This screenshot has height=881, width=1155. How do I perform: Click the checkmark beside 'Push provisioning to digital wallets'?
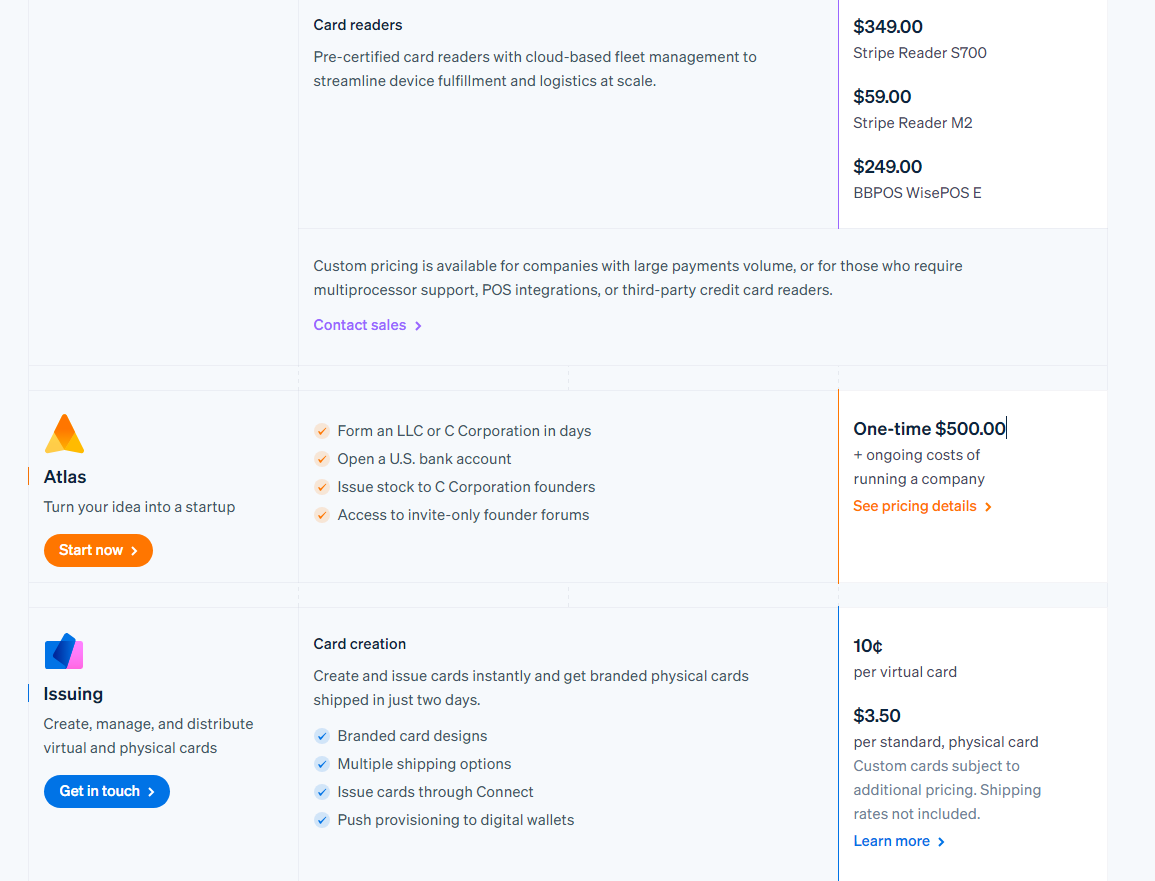[322, 819]
